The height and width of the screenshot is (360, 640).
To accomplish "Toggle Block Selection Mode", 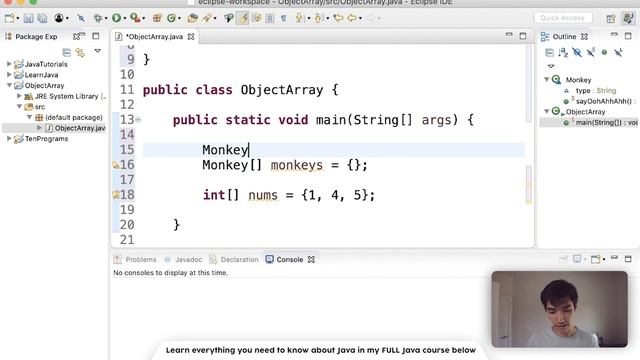I will tap(270, 18).
